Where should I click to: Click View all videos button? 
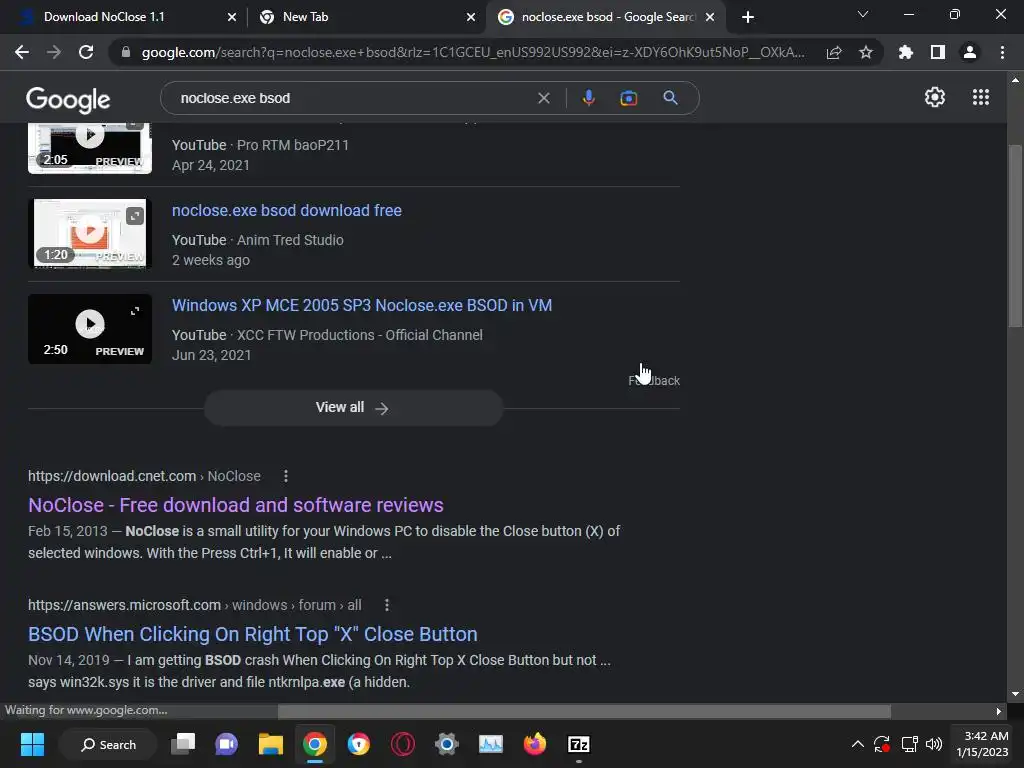(x=353, y=408)
